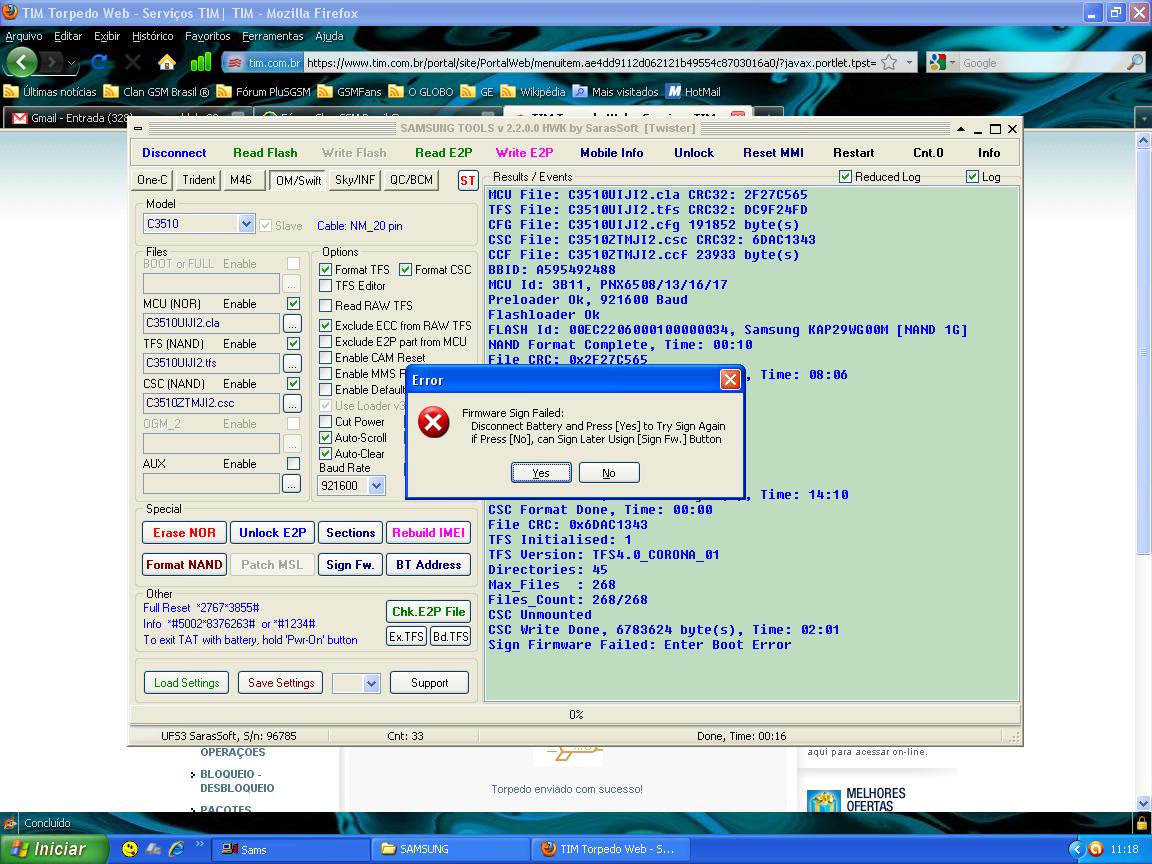The image size is (1152, 864).
Task: Enable the Read RAW TFS option
Action: point(325,306)
